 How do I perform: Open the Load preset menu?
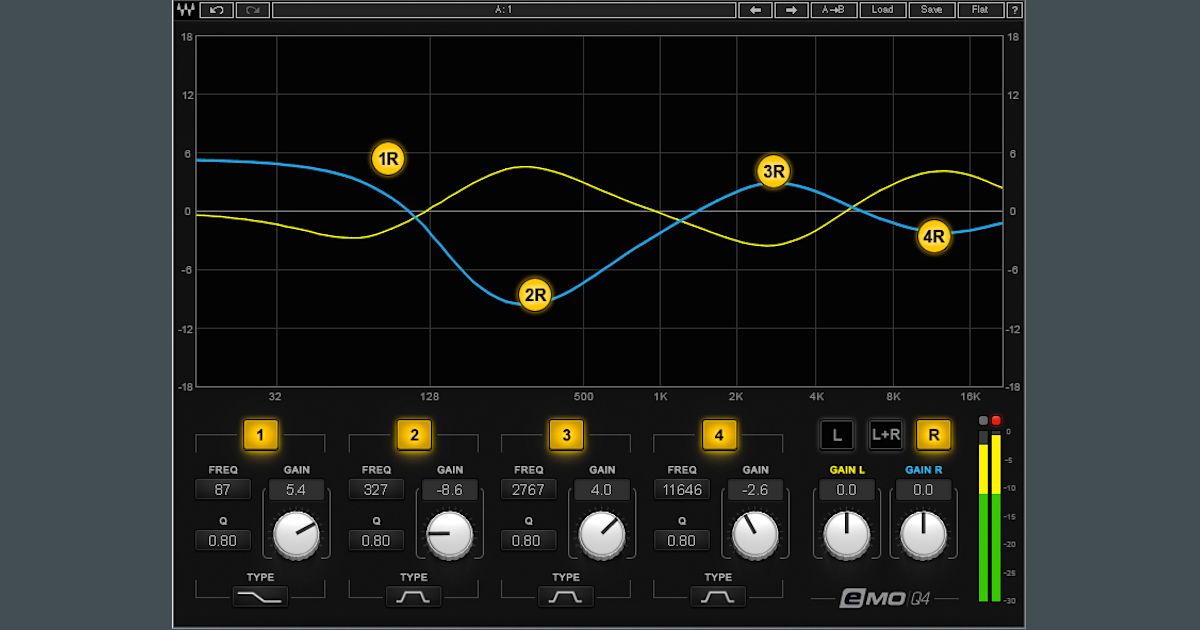(x=884, y=10)
